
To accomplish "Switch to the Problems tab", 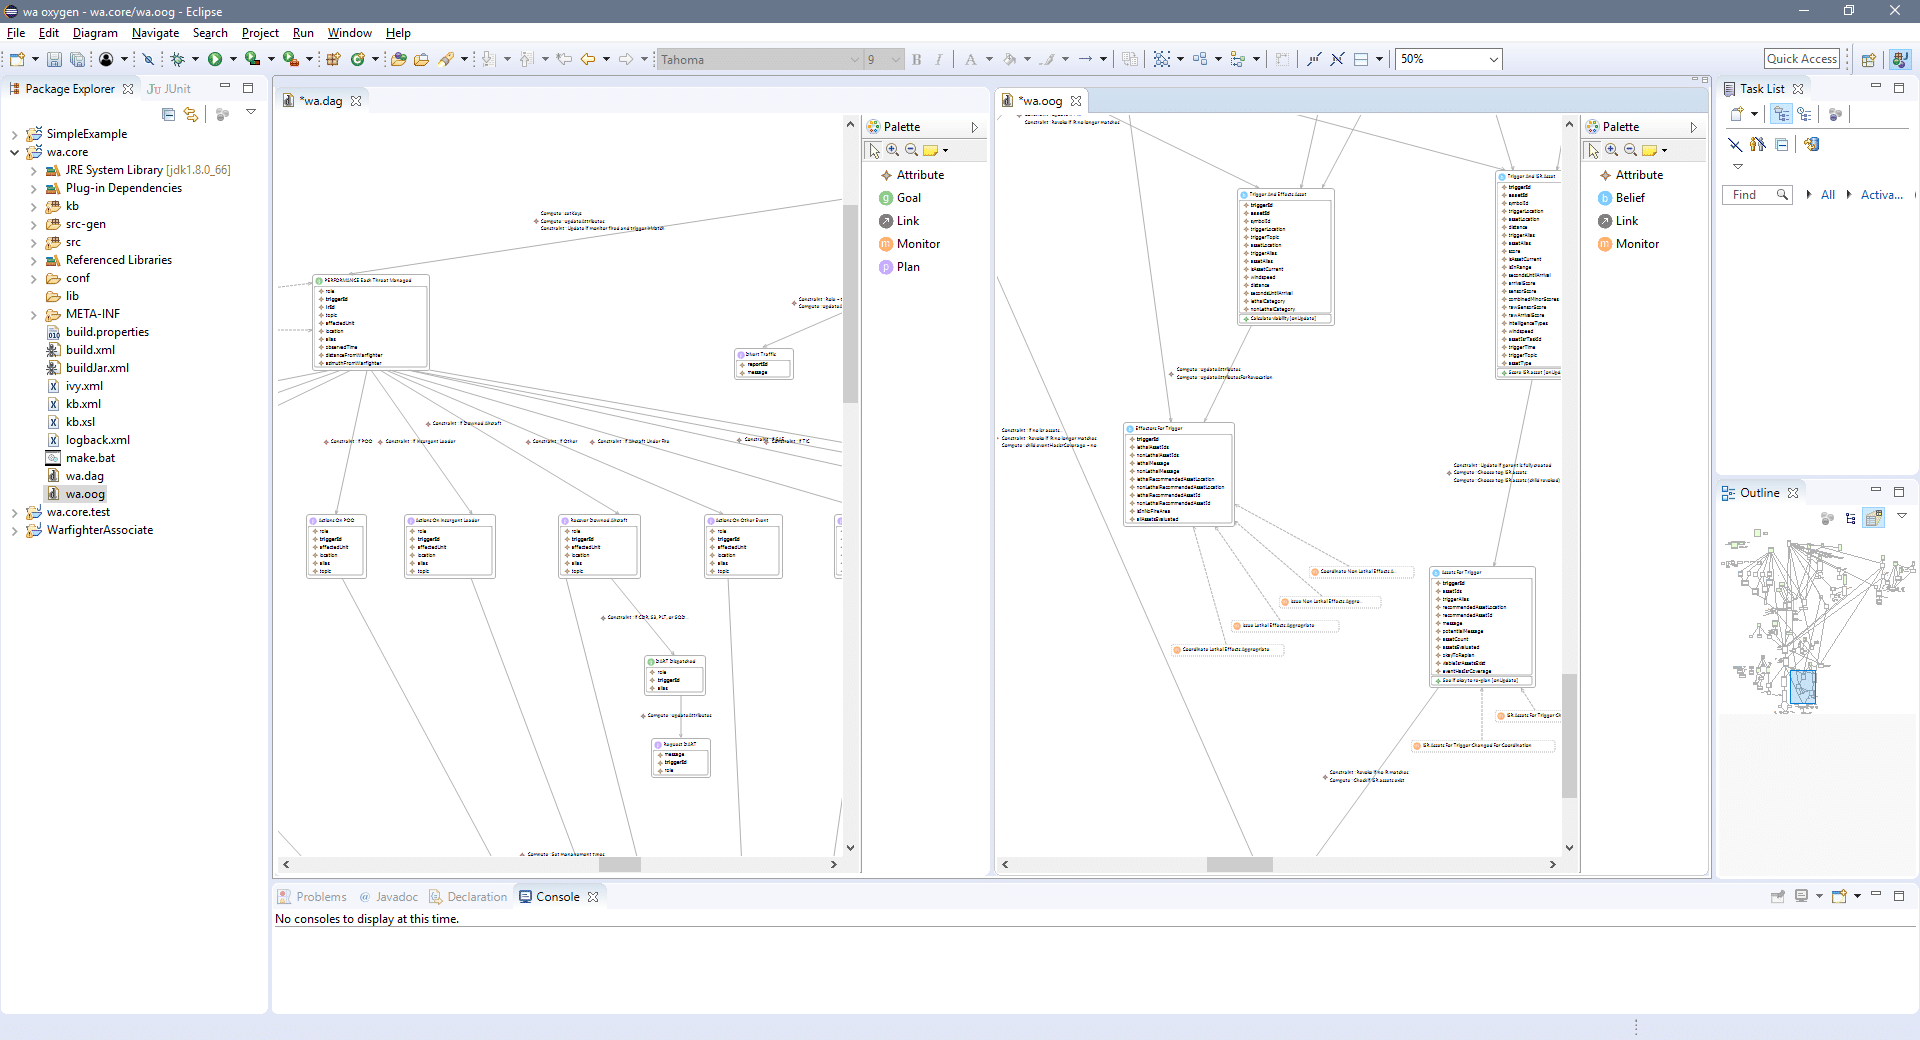I will pos(320,896).
